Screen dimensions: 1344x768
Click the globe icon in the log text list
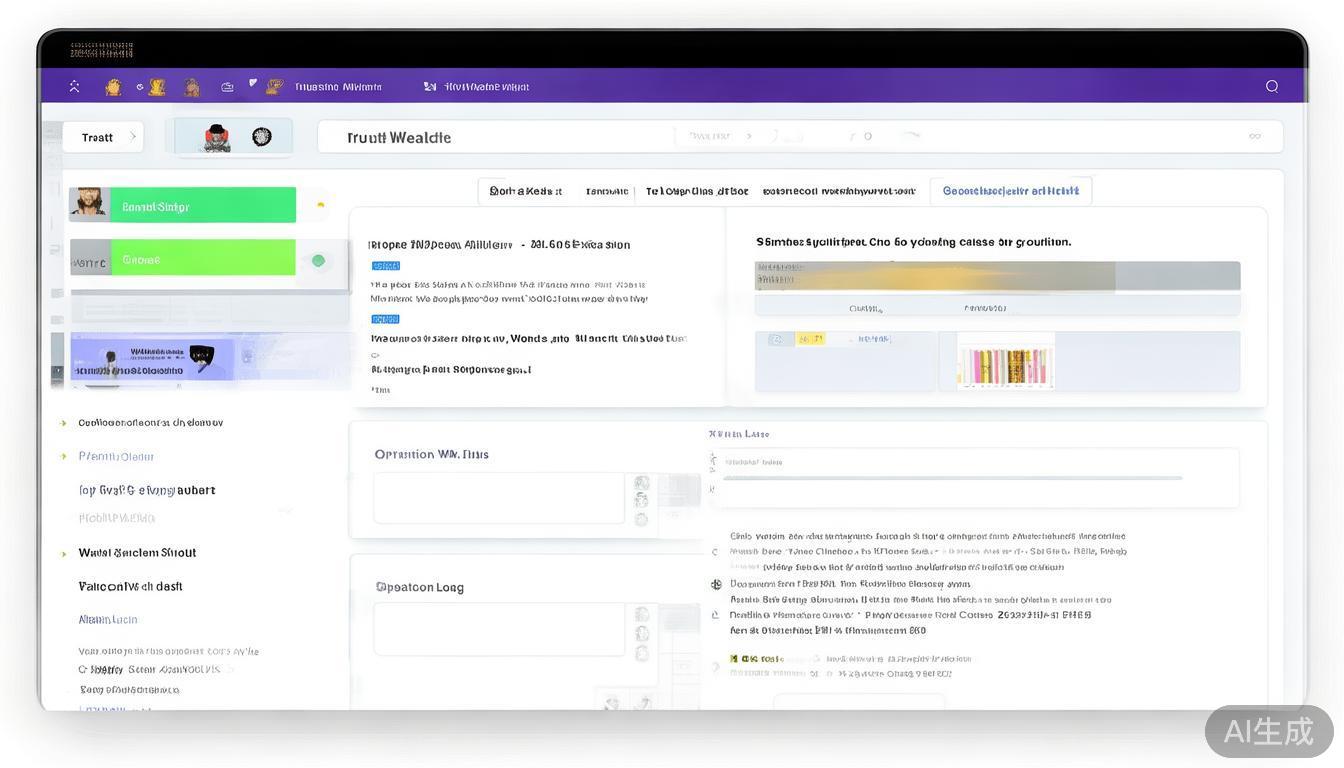[x=716, y=584]
